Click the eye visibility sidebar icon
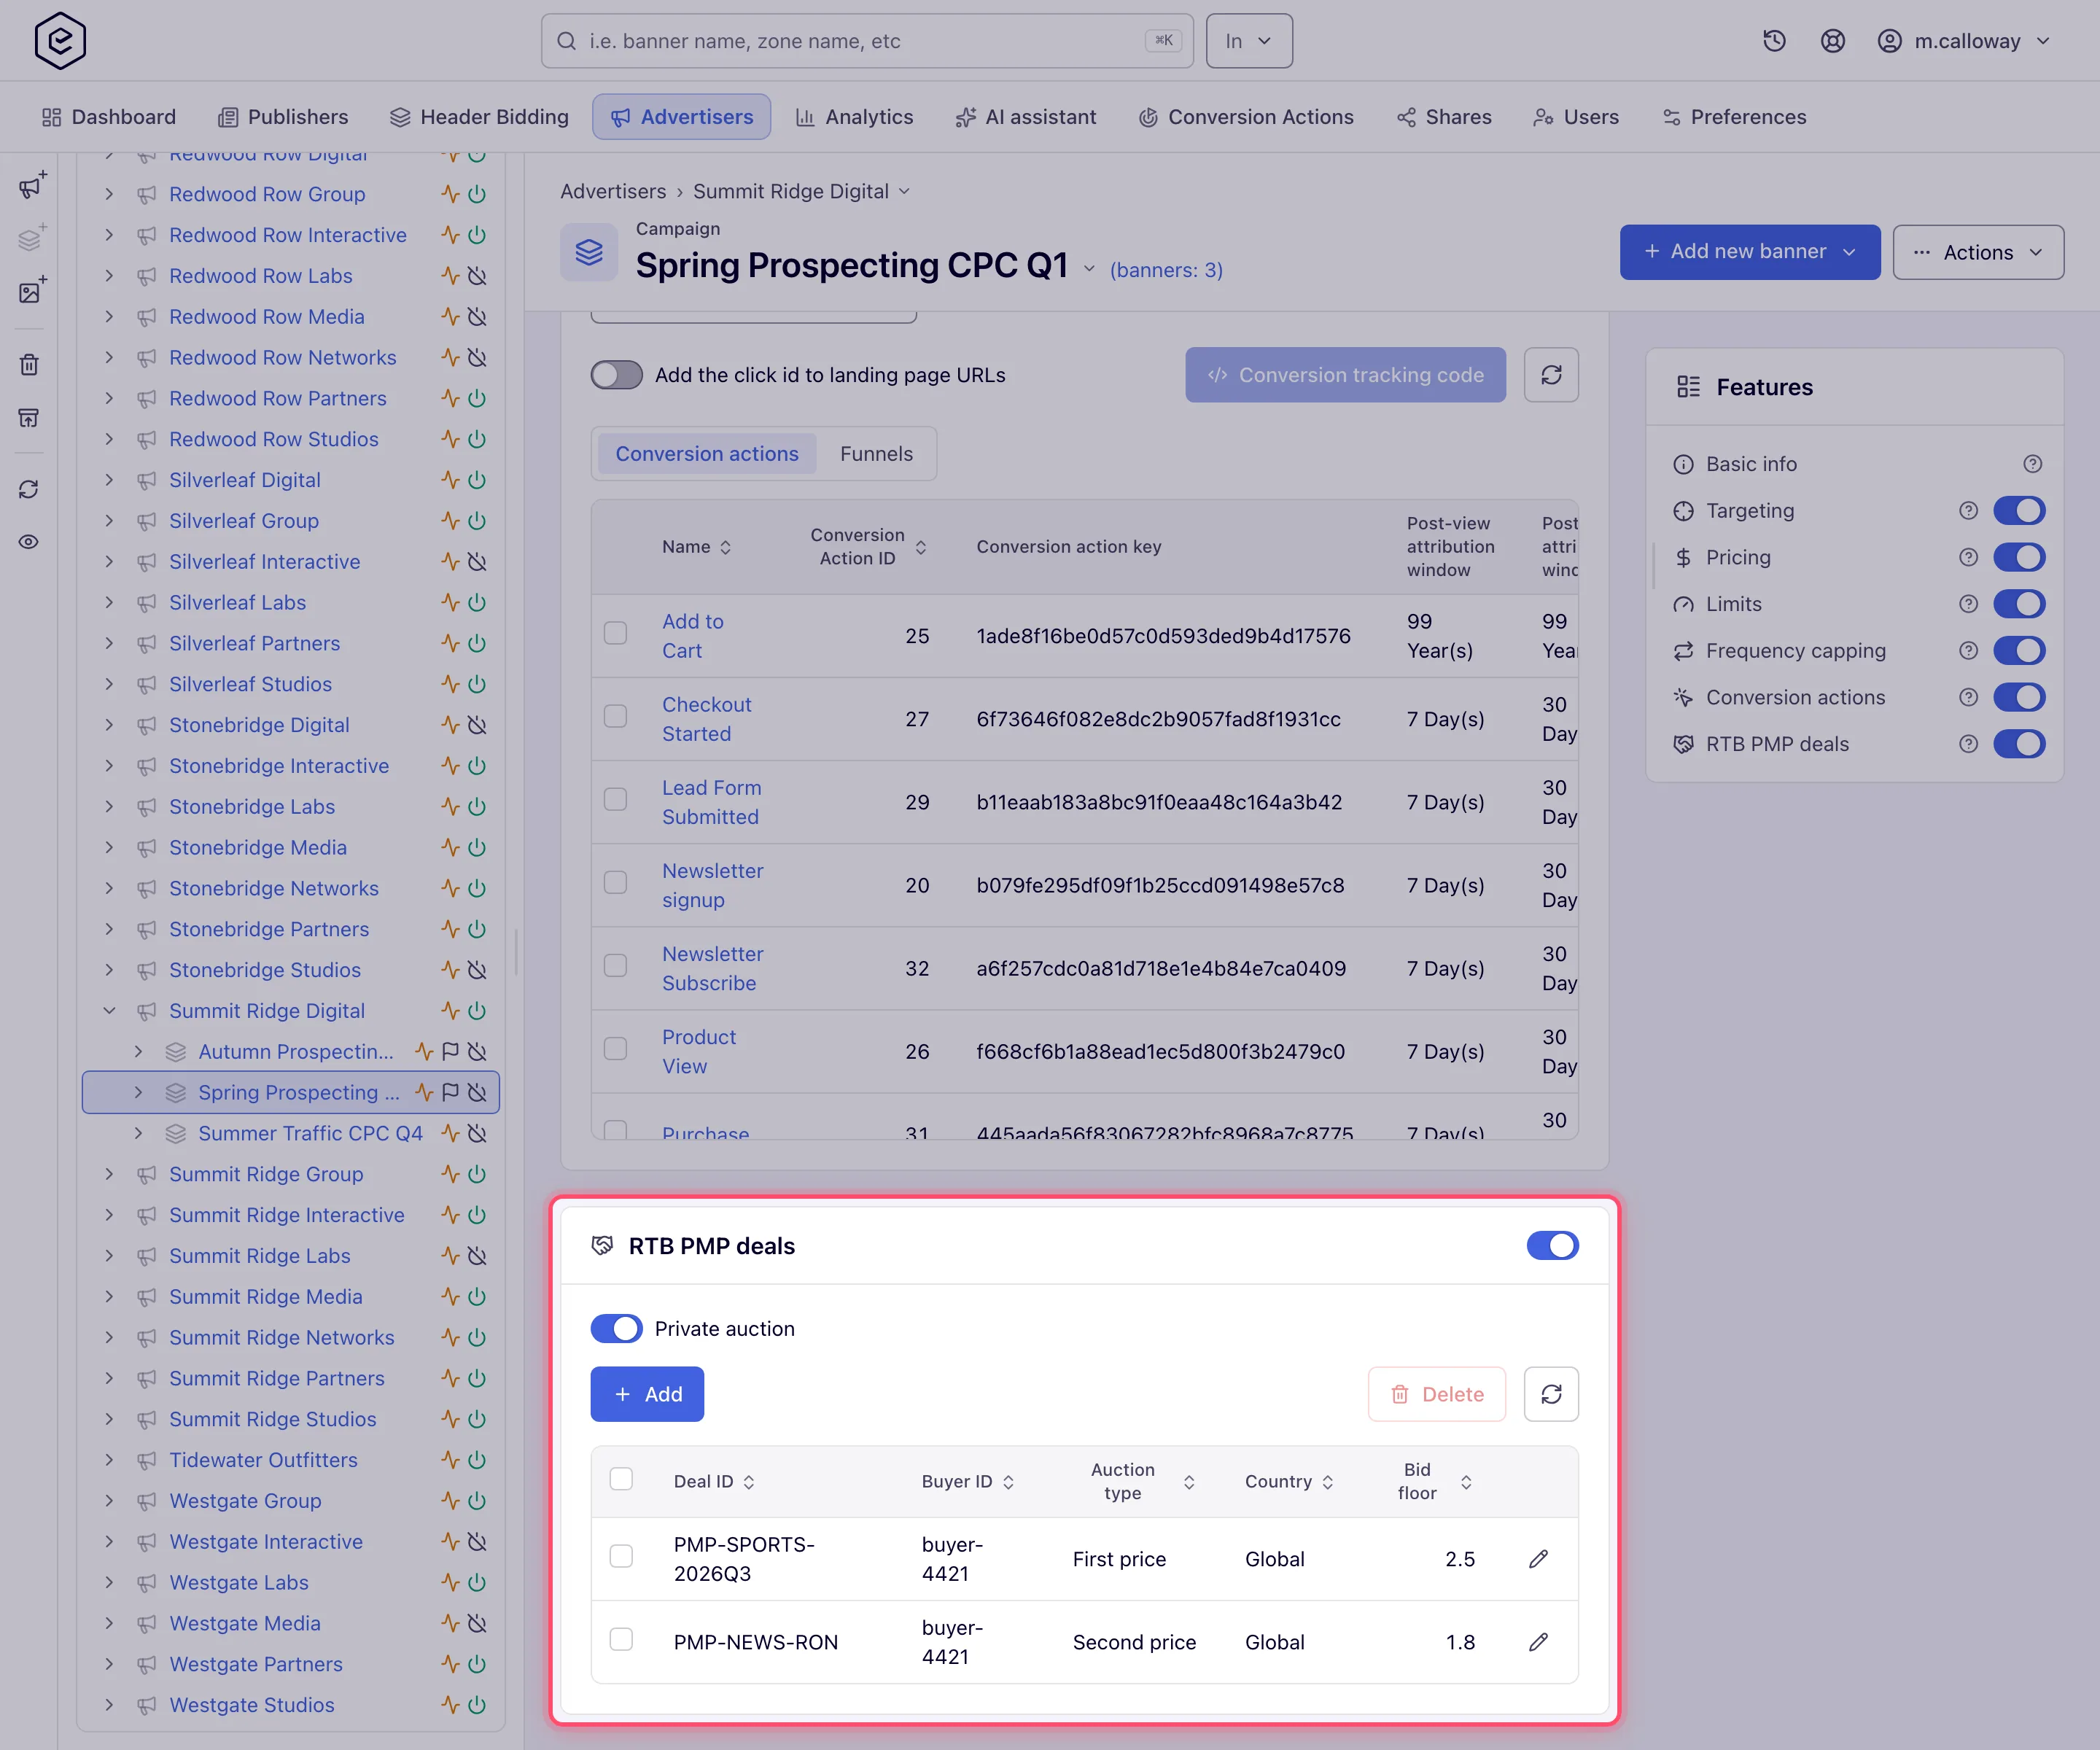The width and height of the screenshot is (2100, 1750). tap(29, 542)
